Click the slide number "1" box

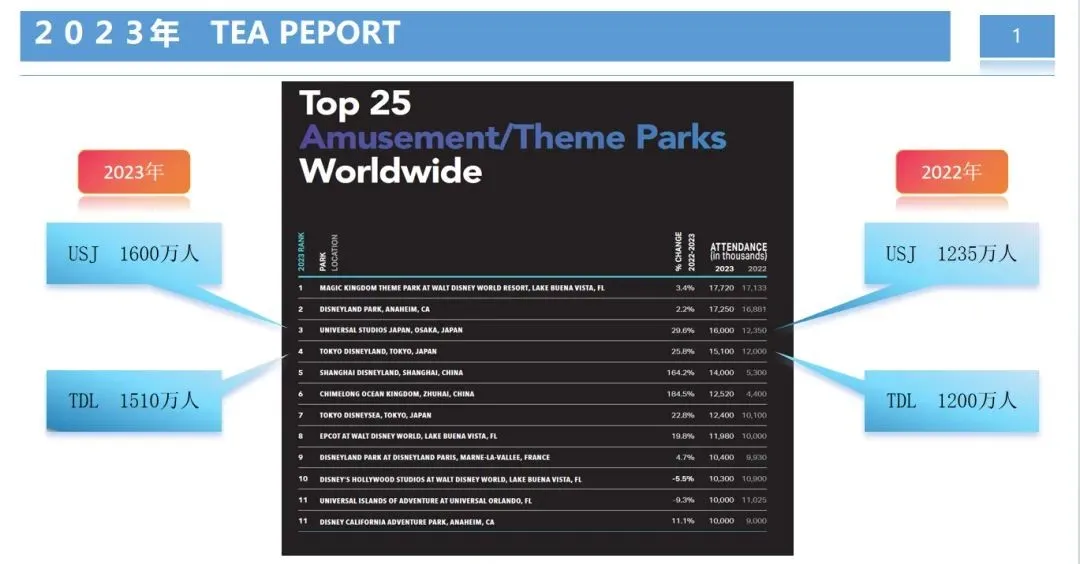(x=1017, y=36)
